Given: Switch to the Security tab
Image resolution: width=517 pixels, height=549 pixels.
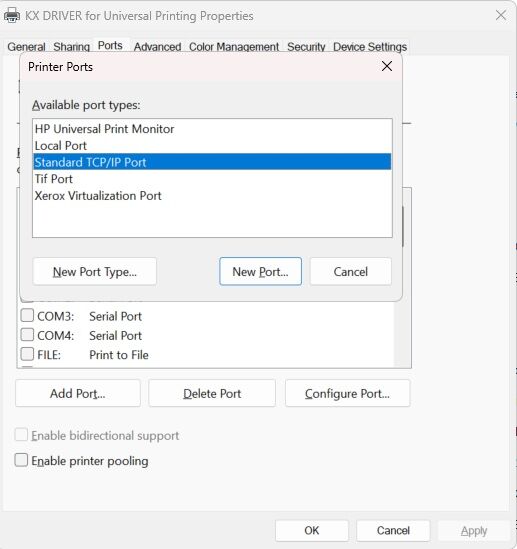Looking at the screenshot, I should 306,47.
